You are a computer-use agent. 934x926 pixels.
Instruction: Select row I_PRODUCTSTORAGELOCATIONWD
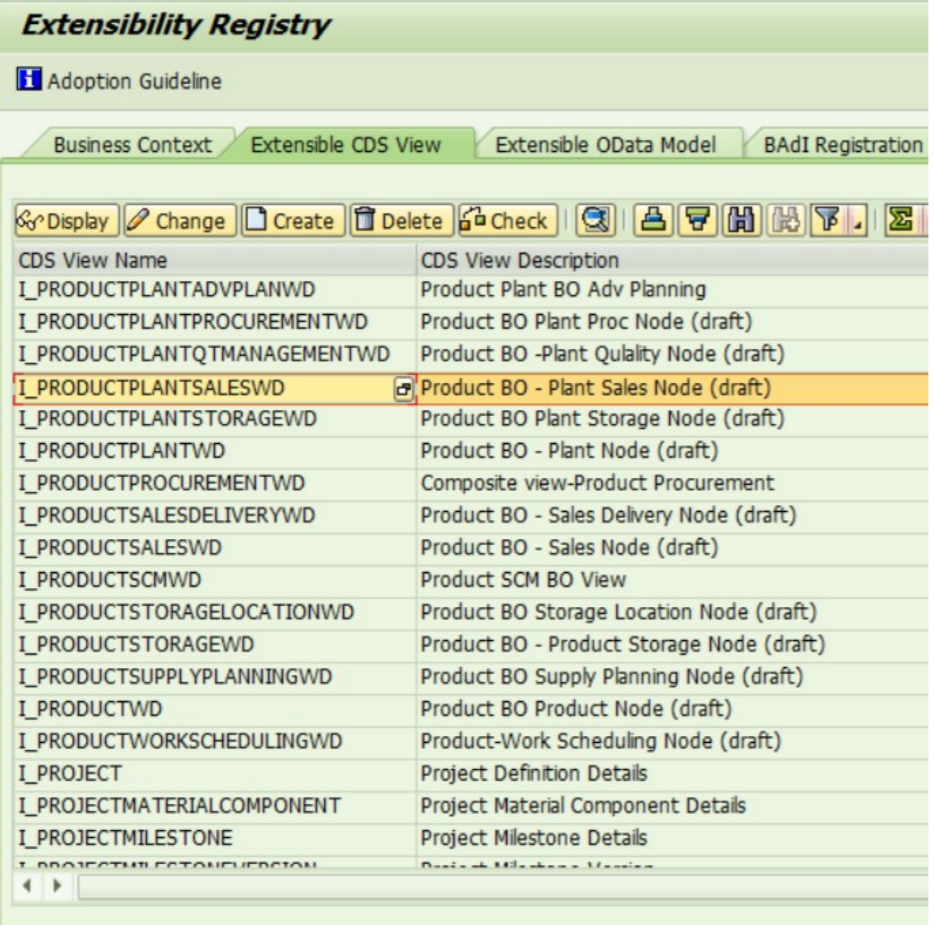pos(214,613)
